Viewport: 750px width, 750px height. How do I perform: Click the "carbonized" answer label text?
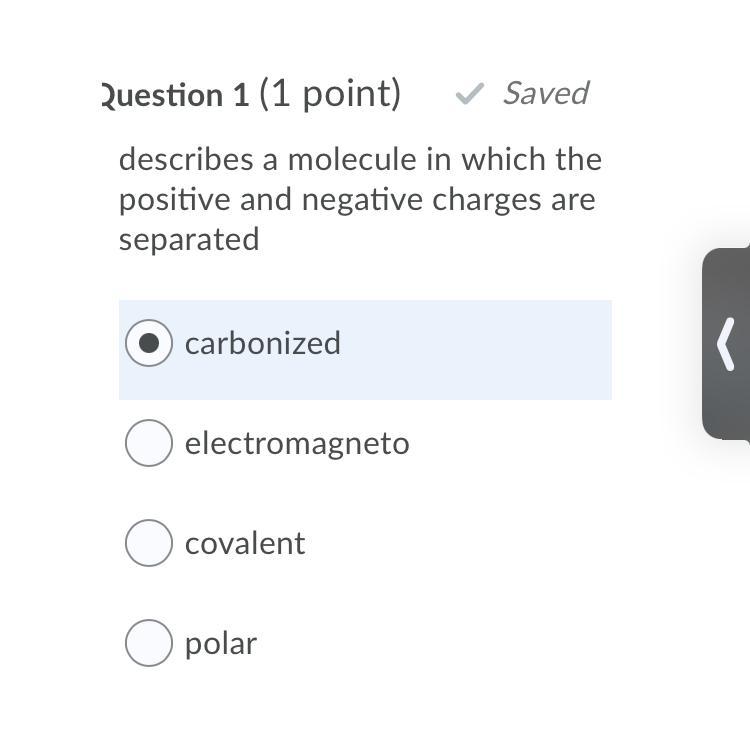(x=263, y=343)
